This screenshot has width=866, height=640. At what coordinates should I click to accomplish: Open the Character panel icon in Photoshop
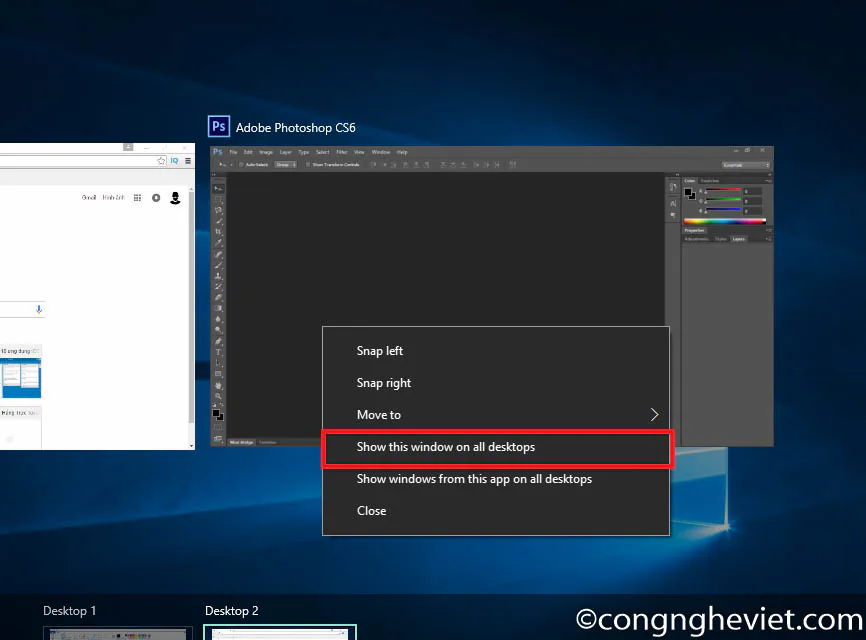673,204
